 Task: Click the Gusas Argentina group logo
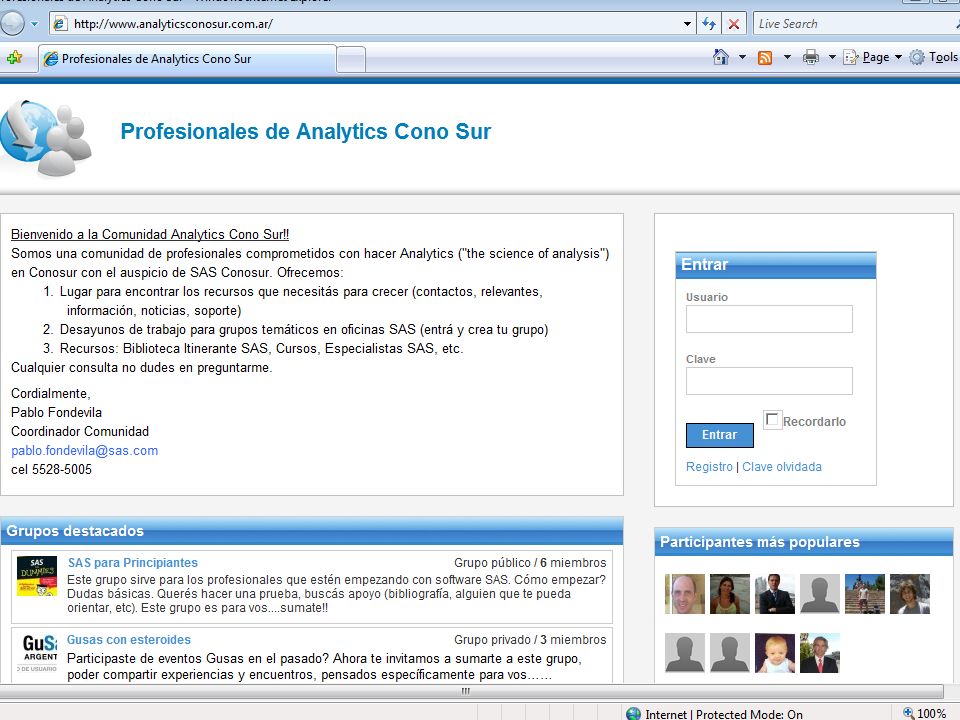pos(37,653)
